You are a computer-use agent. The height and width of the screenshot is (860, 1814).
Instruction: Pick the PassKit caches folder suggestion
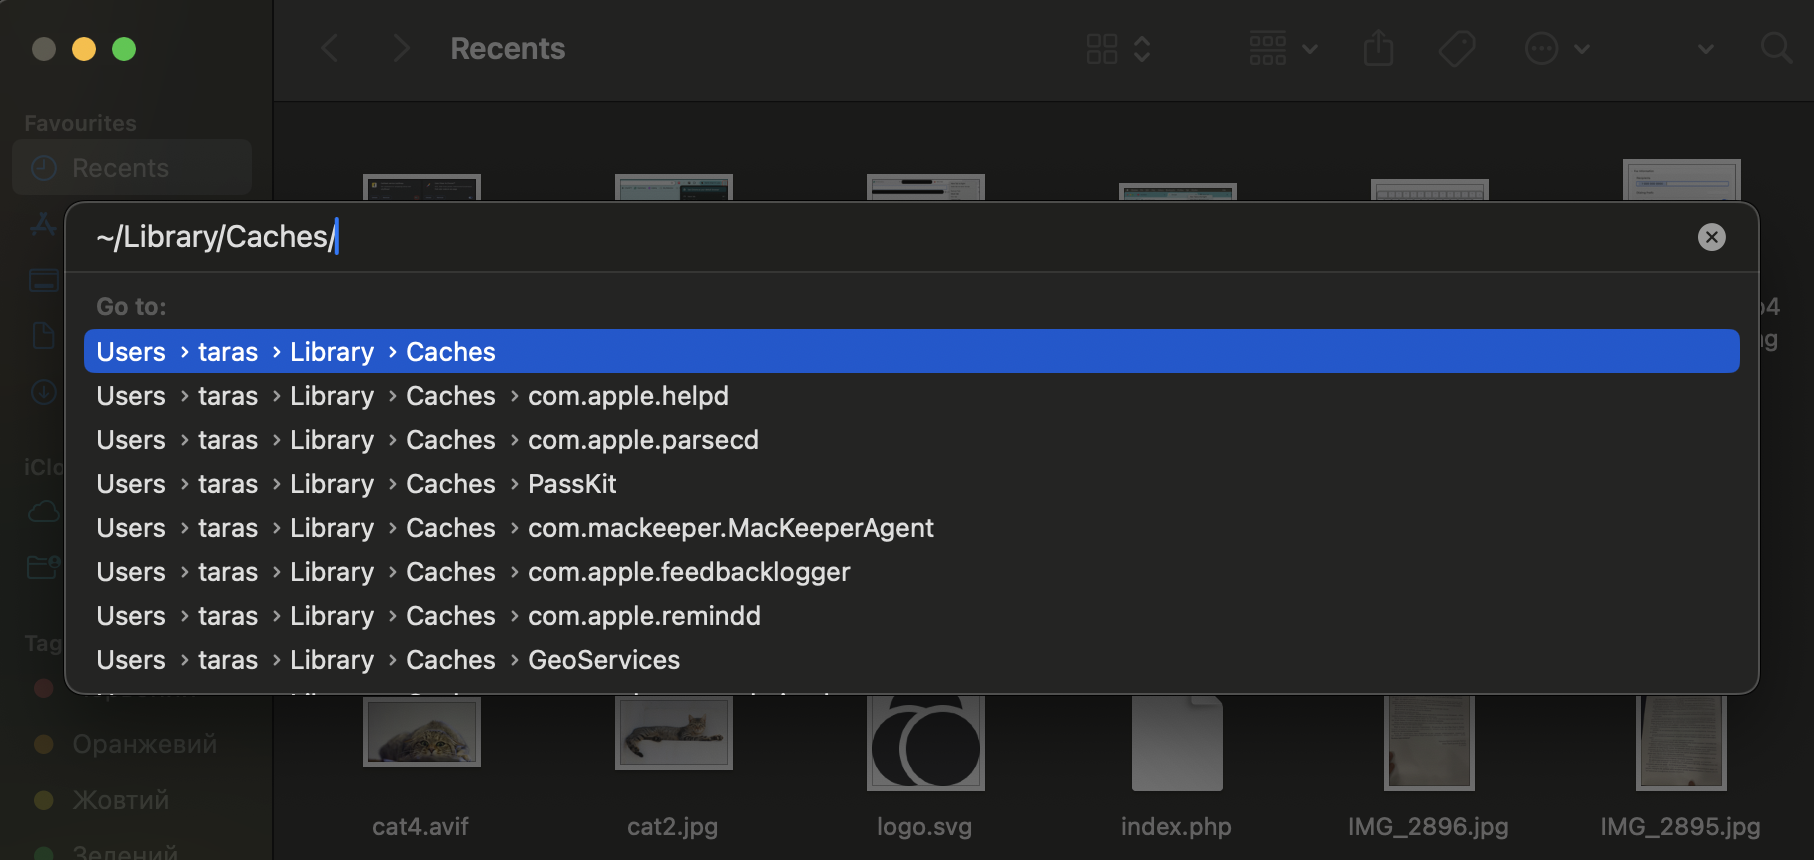[x=911, y=484]
